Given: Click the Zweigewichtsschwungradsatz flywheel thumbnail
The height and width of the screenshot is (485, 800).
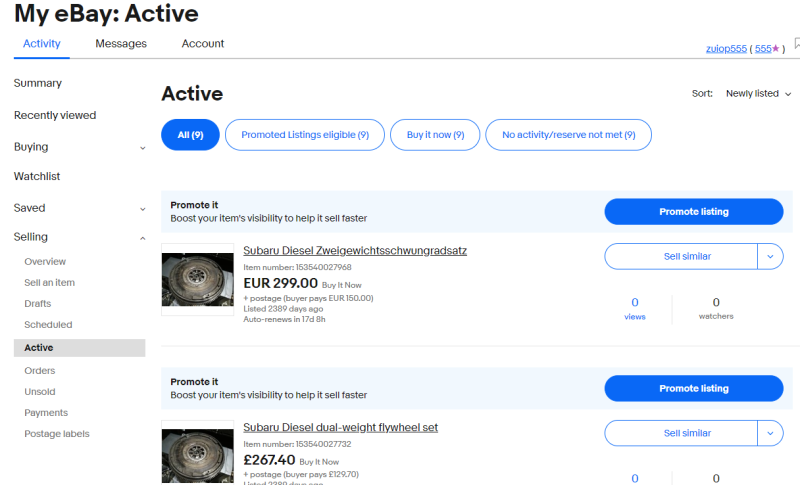Looking at the screenshot, I should point(197,279).
